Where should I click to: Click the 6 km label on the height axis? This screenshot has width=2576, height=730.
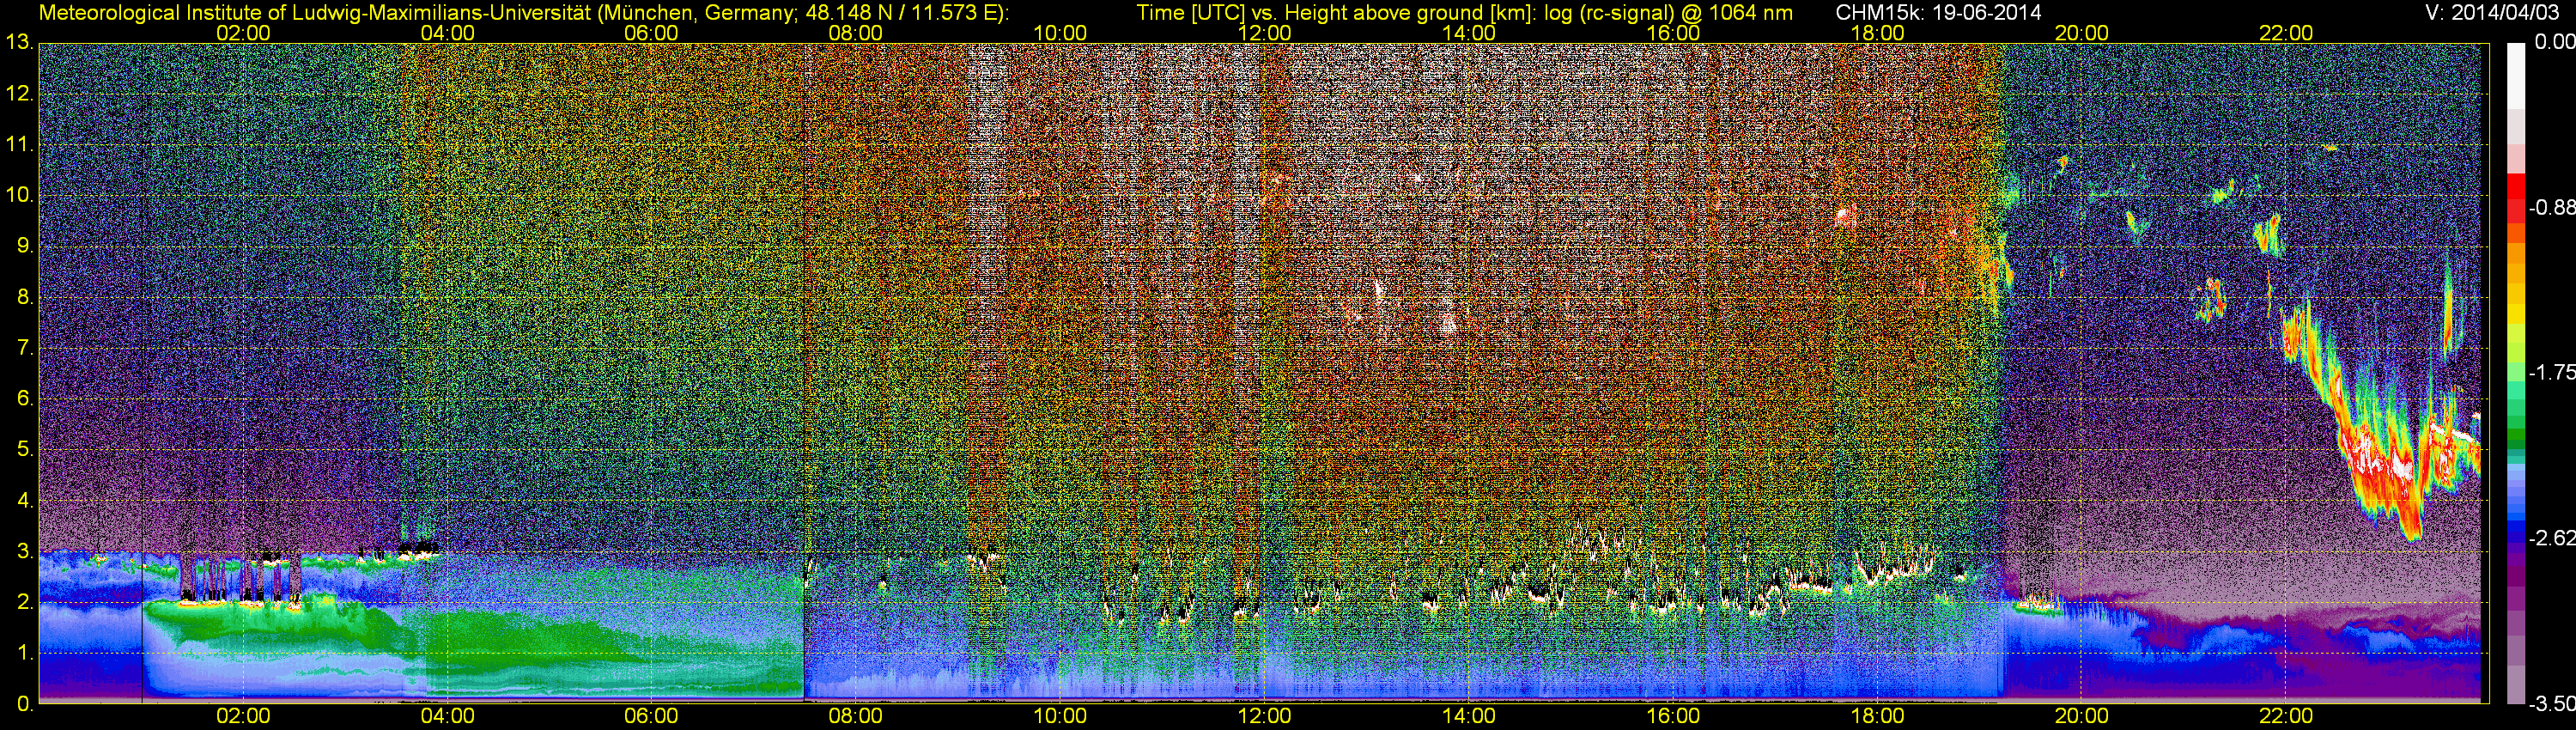(x=25, y=398)
